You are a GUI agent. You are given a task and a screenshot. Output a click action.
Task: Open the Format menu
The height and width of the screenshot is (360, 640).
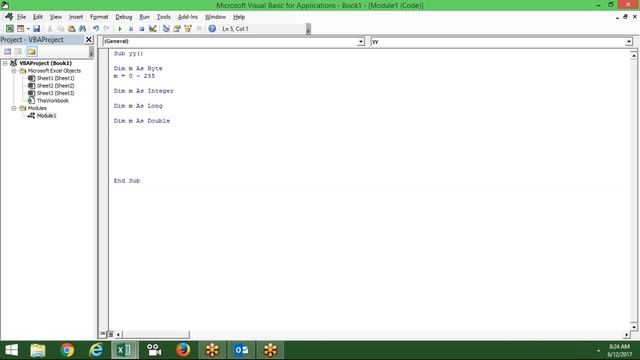point(99,17)
